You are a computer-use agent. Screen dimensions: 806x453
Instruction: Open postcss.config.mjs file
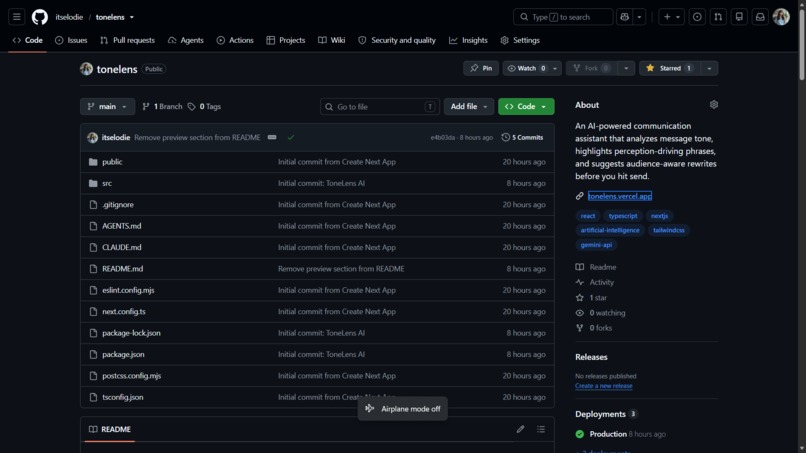point(131,376)
